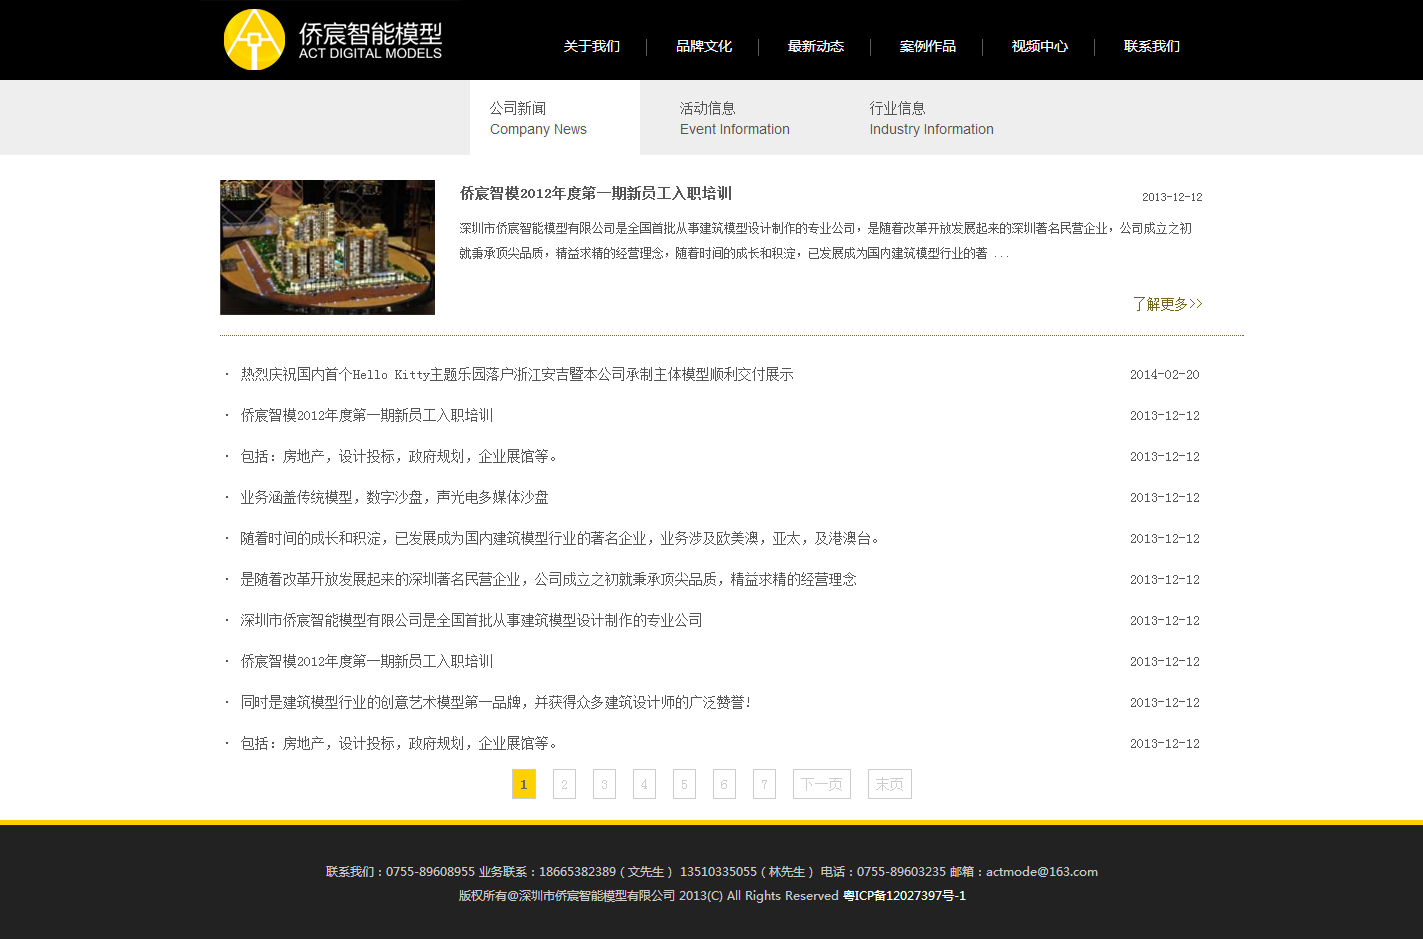Click the featured article summary paragraph
This screenshot has height=940, width=1423.
pyautogui.click(x=826, y=241)
